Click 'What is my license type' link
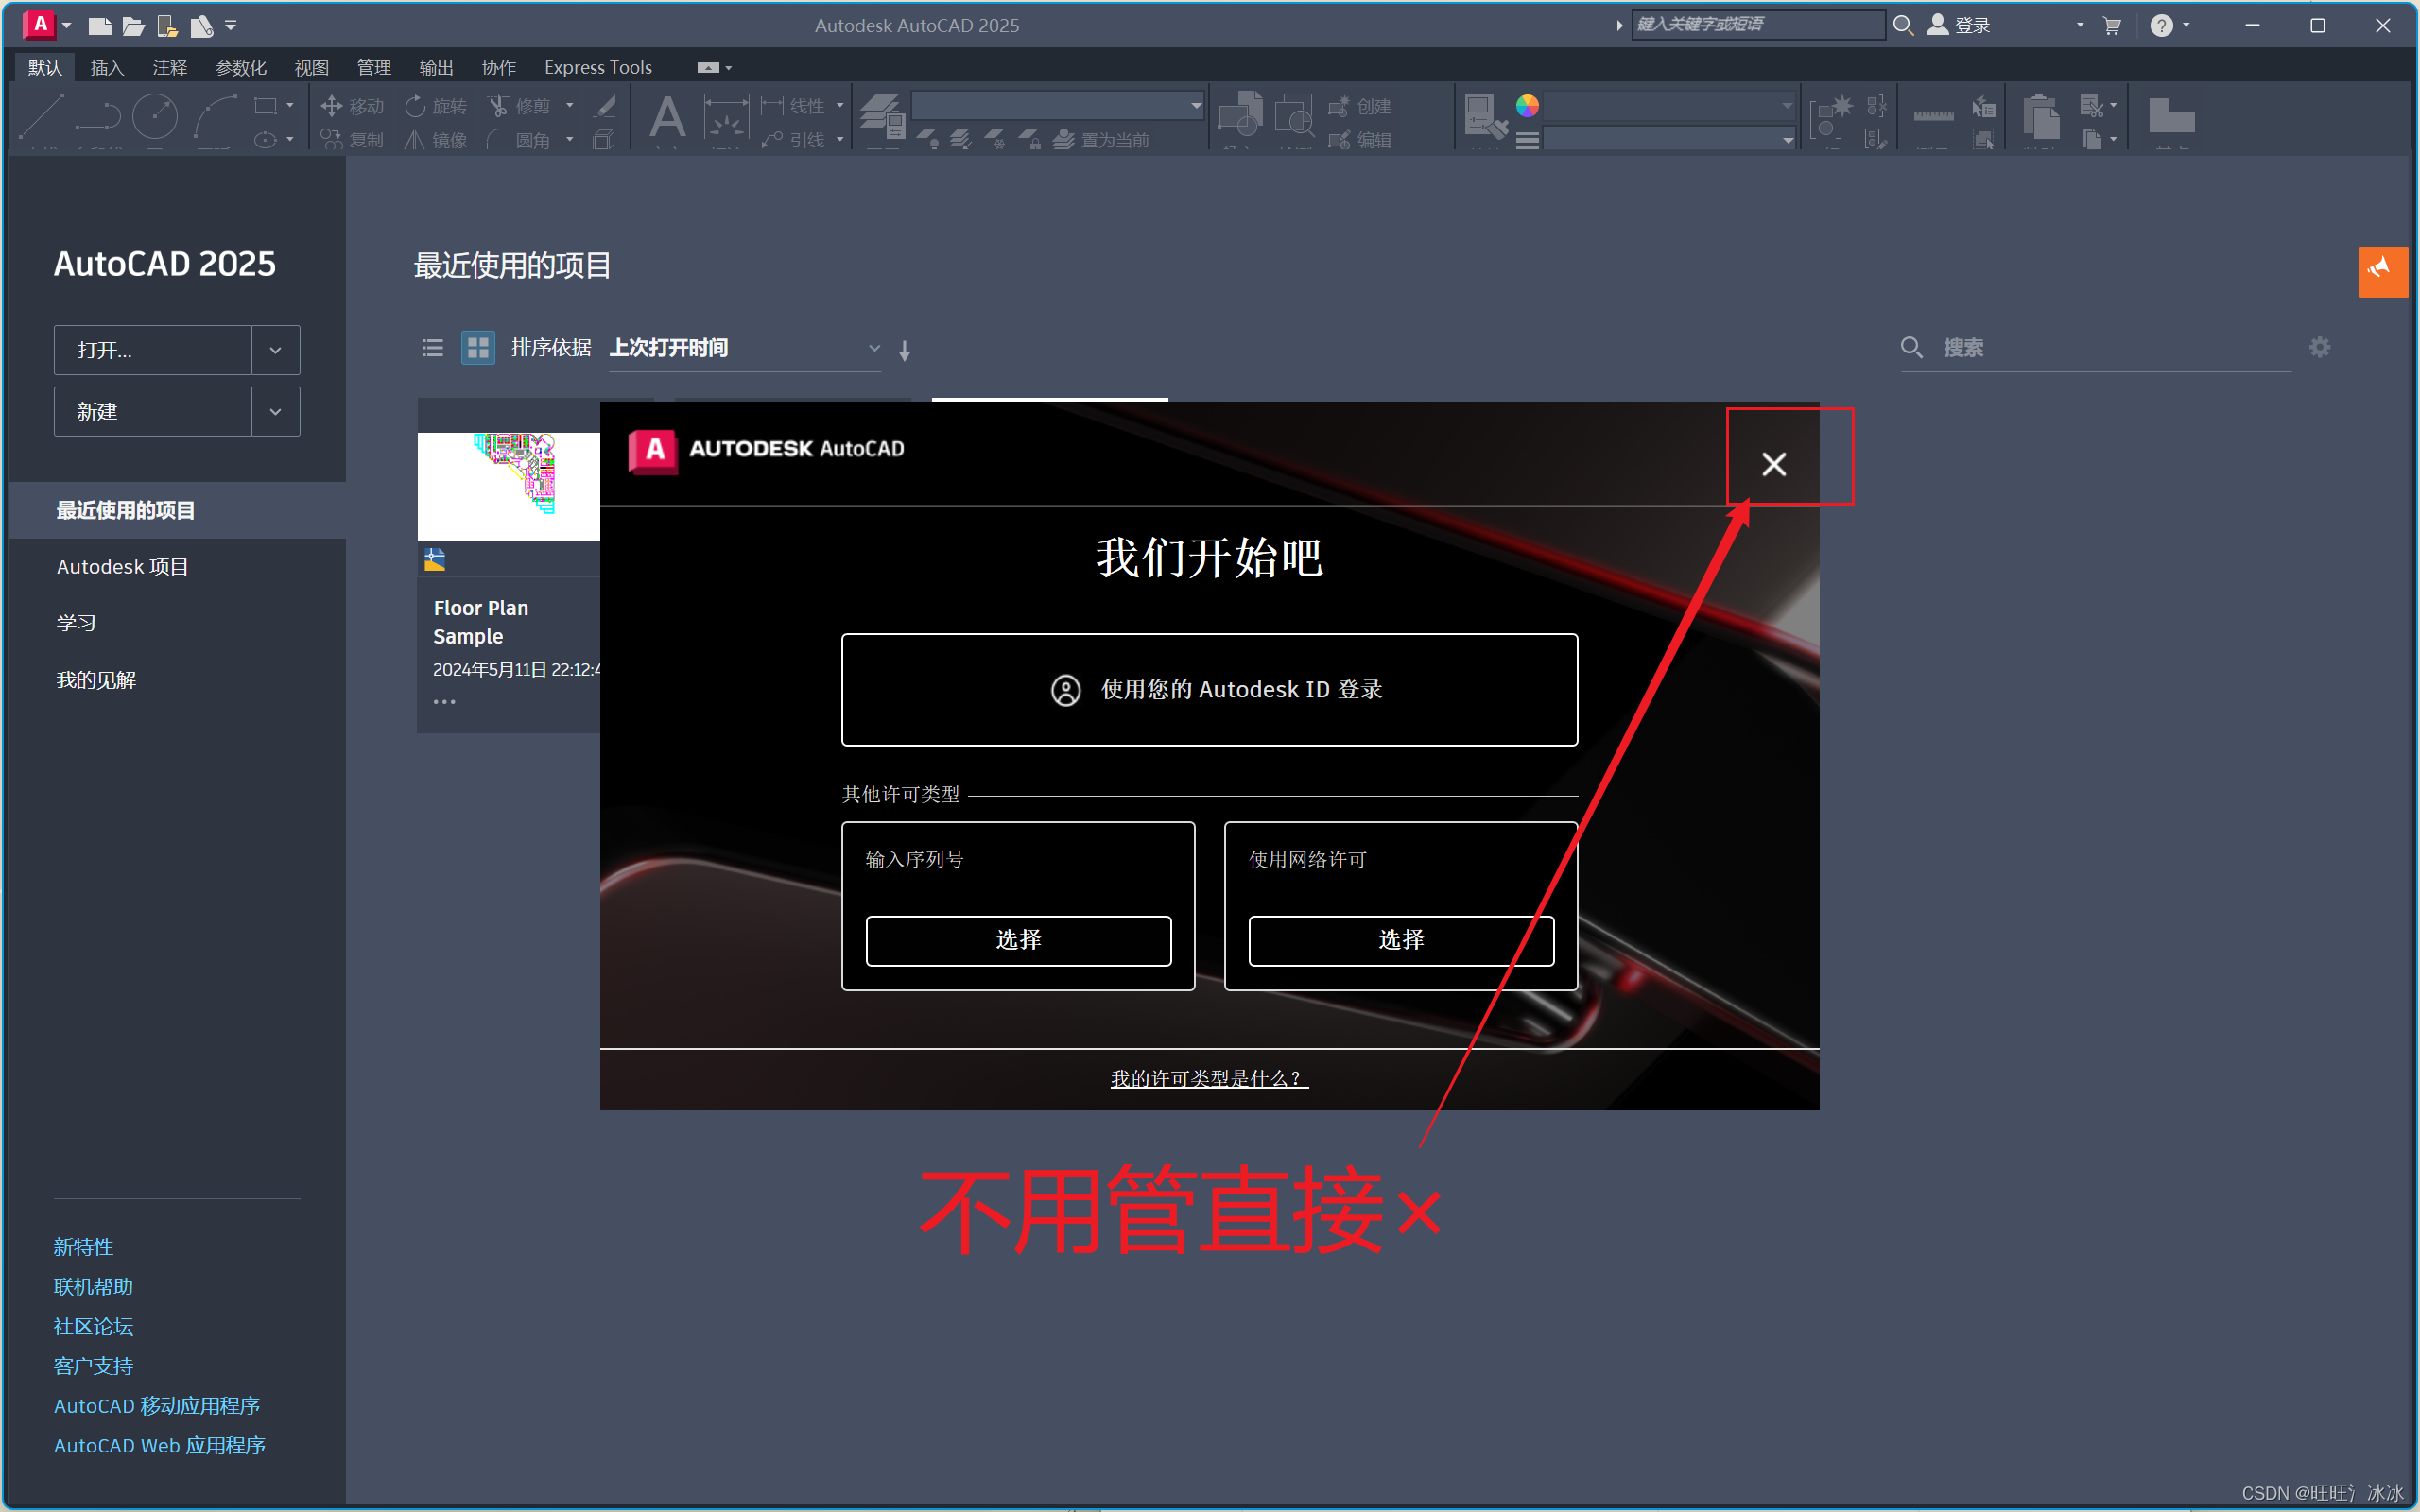 point(1208,1078)
